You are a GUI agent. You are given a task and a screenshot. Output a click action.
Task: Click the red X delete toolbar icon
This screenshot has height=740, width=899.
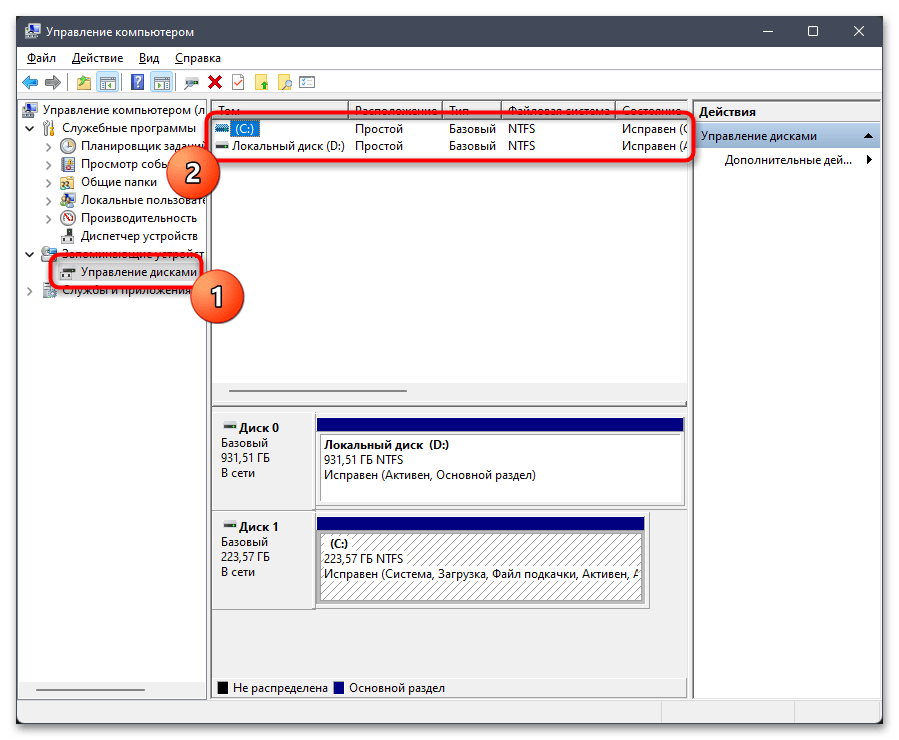coord(215,83)
